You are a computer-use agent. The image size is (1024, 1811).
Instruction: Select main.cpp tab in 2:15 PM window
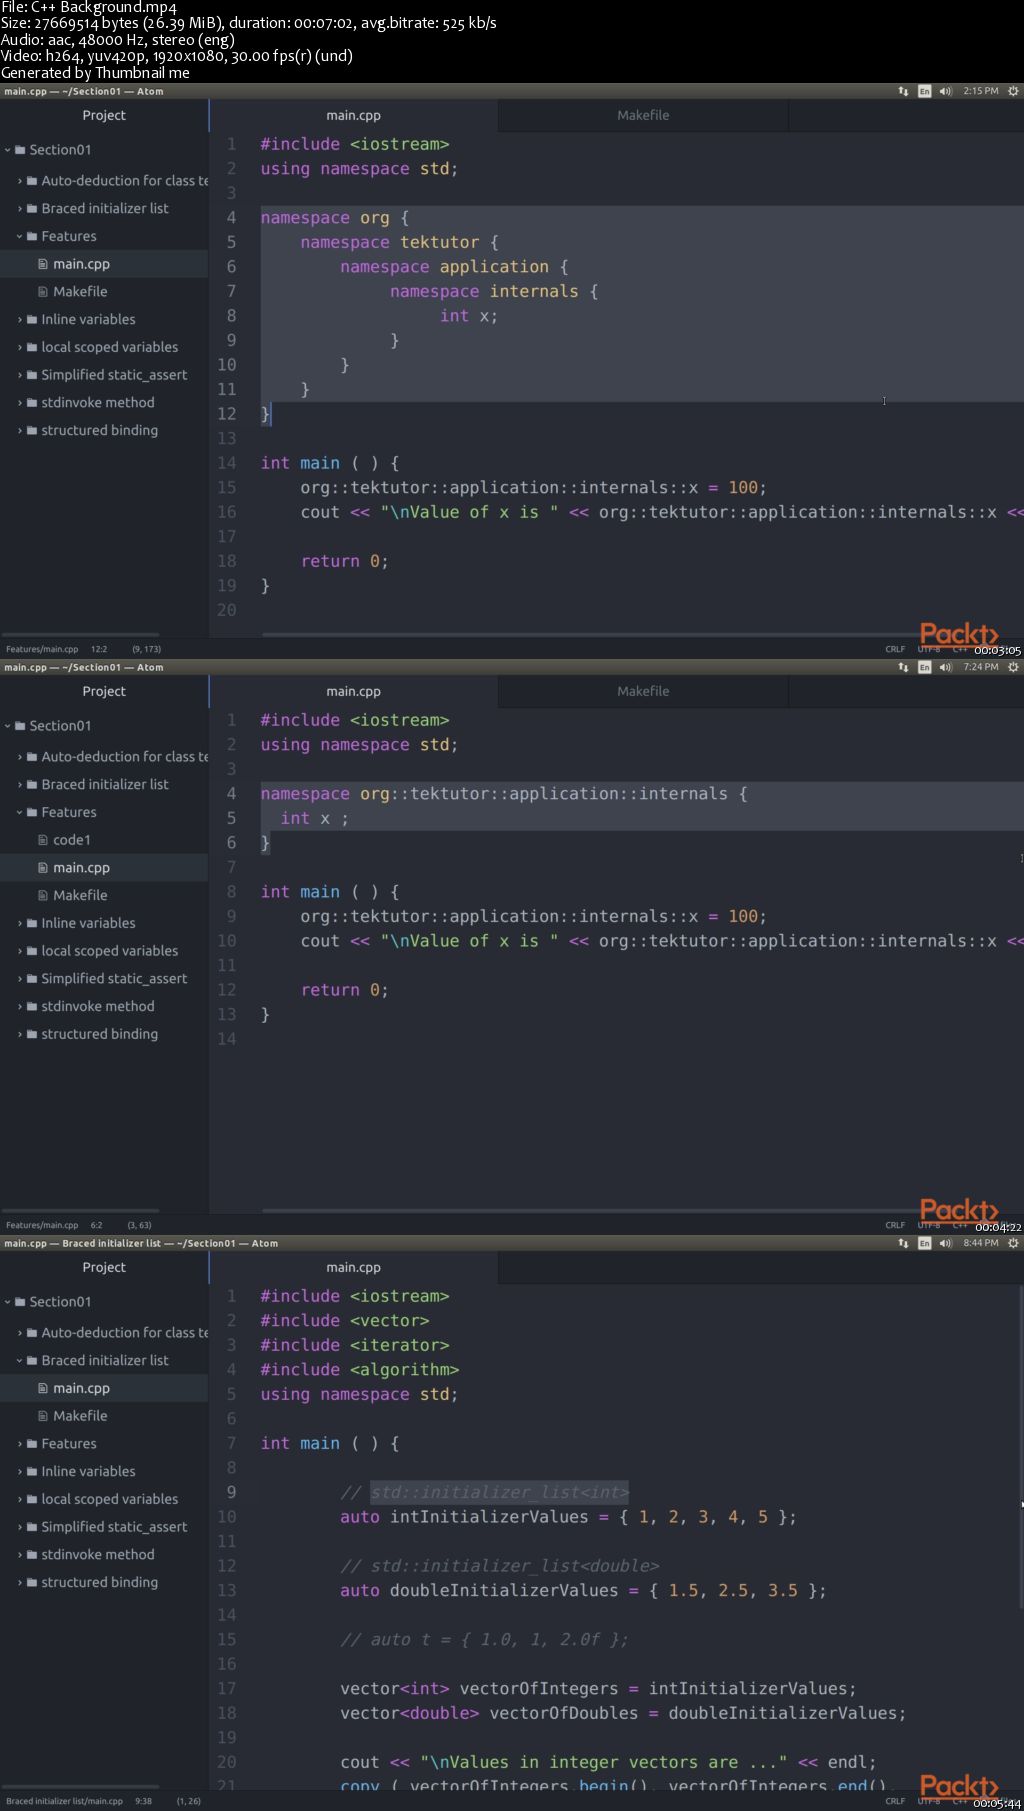click(x=353, y=115)
